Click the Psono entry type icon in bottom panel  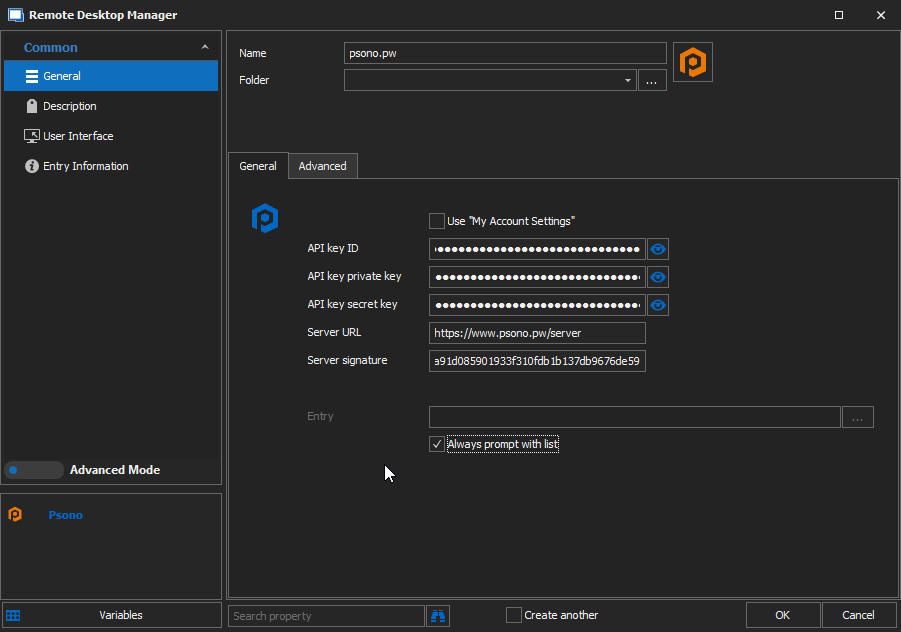[15, 514]
